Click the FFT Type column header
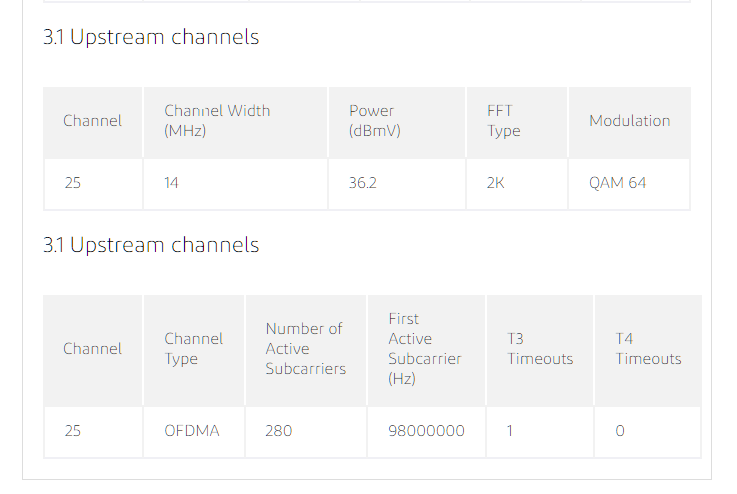This screenshot has height=494, width=737. [503, 121]
